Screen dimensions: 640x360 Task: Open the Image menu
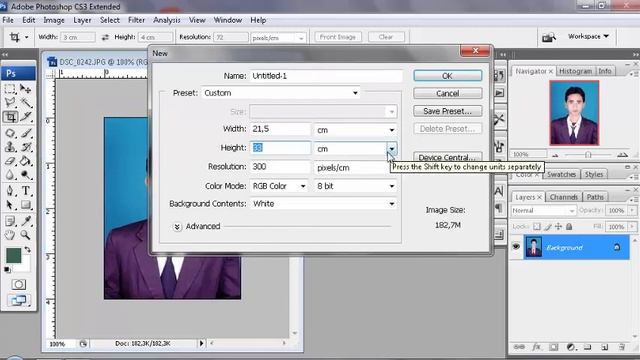(x=54, y=20)
